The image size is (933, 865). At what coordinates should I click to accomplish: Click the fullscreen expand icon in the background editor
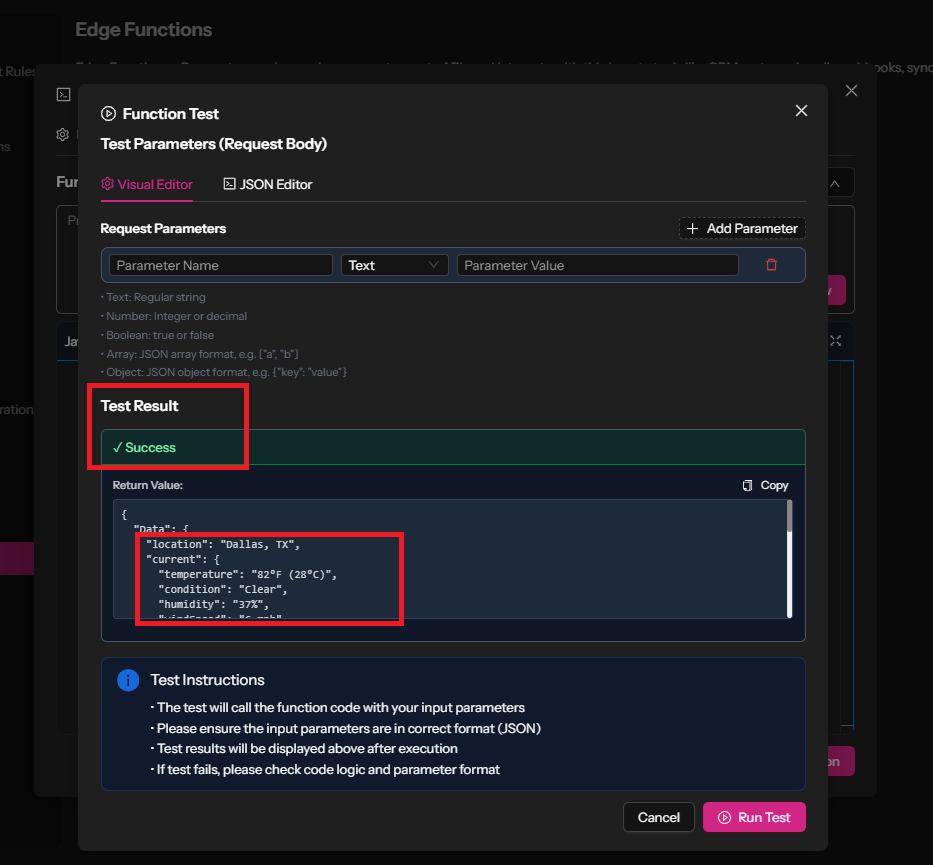tap(836, 341)
